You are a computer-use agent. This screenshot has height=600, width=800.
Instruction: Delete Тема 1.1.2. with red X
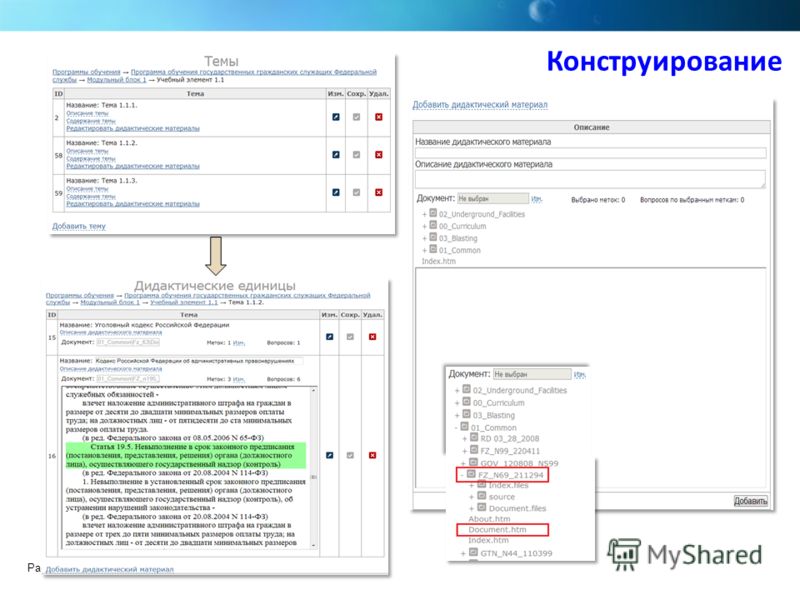pyautogui.click(x=379, y=155)
